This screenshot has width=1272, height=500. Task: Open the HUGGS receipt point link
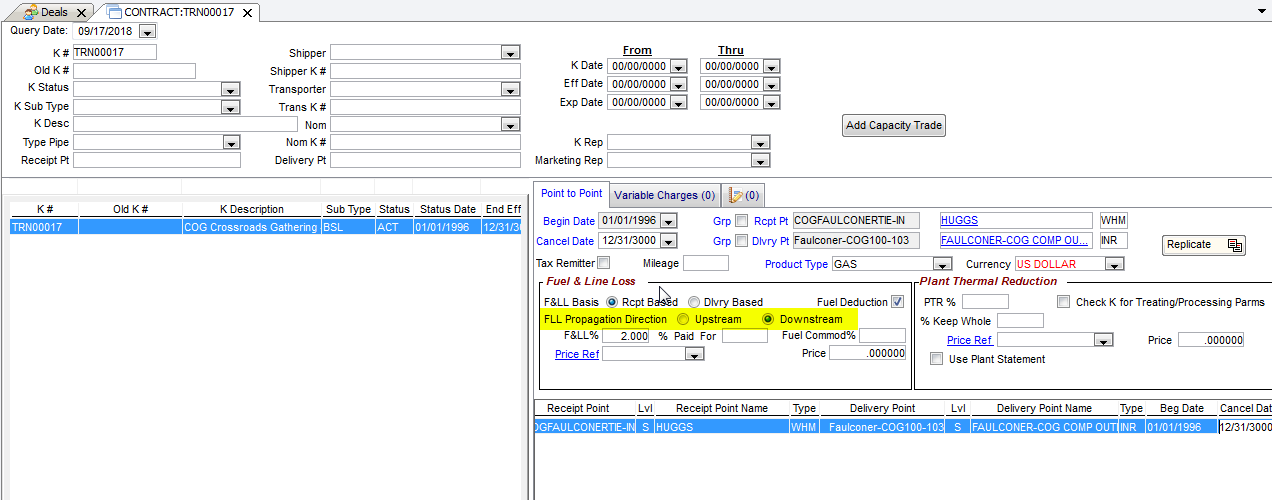tap(959, 220)
